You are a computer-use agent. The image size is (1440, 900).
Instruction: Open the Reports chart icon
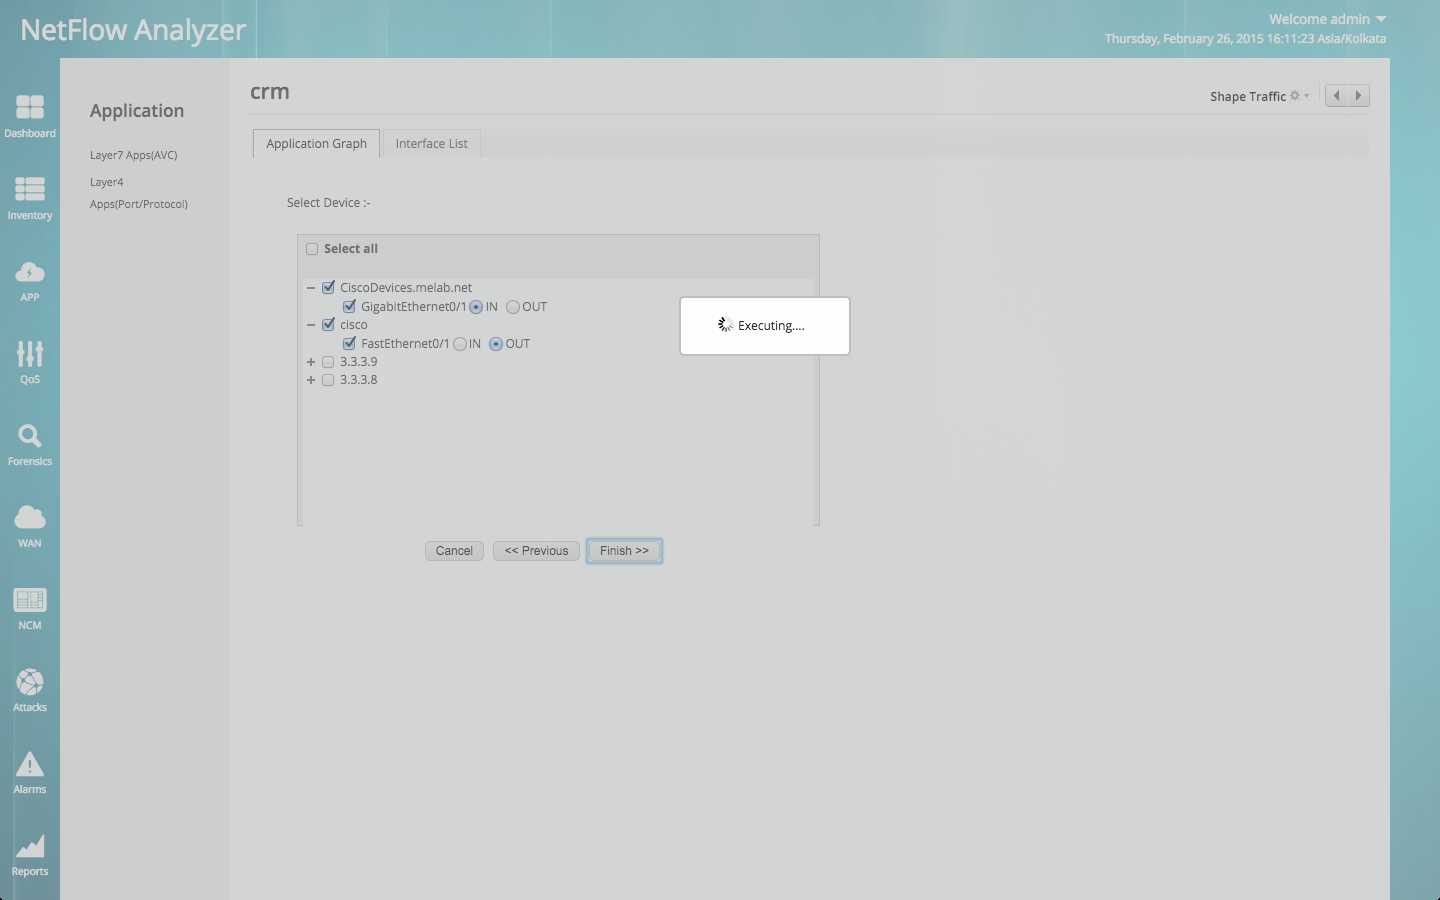pyautogui.click(x=30, y=846)
